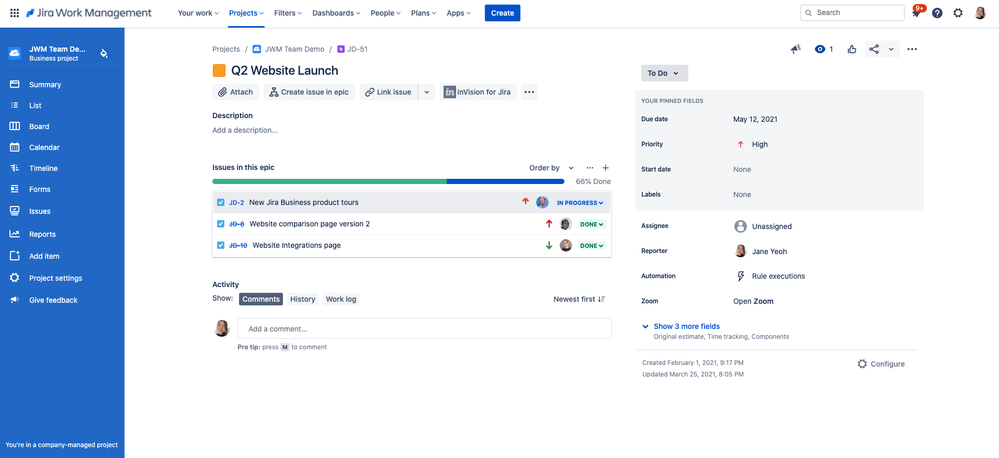Click the thumbs up vote icon
The image size is (999, 458).
coord(852,49)
